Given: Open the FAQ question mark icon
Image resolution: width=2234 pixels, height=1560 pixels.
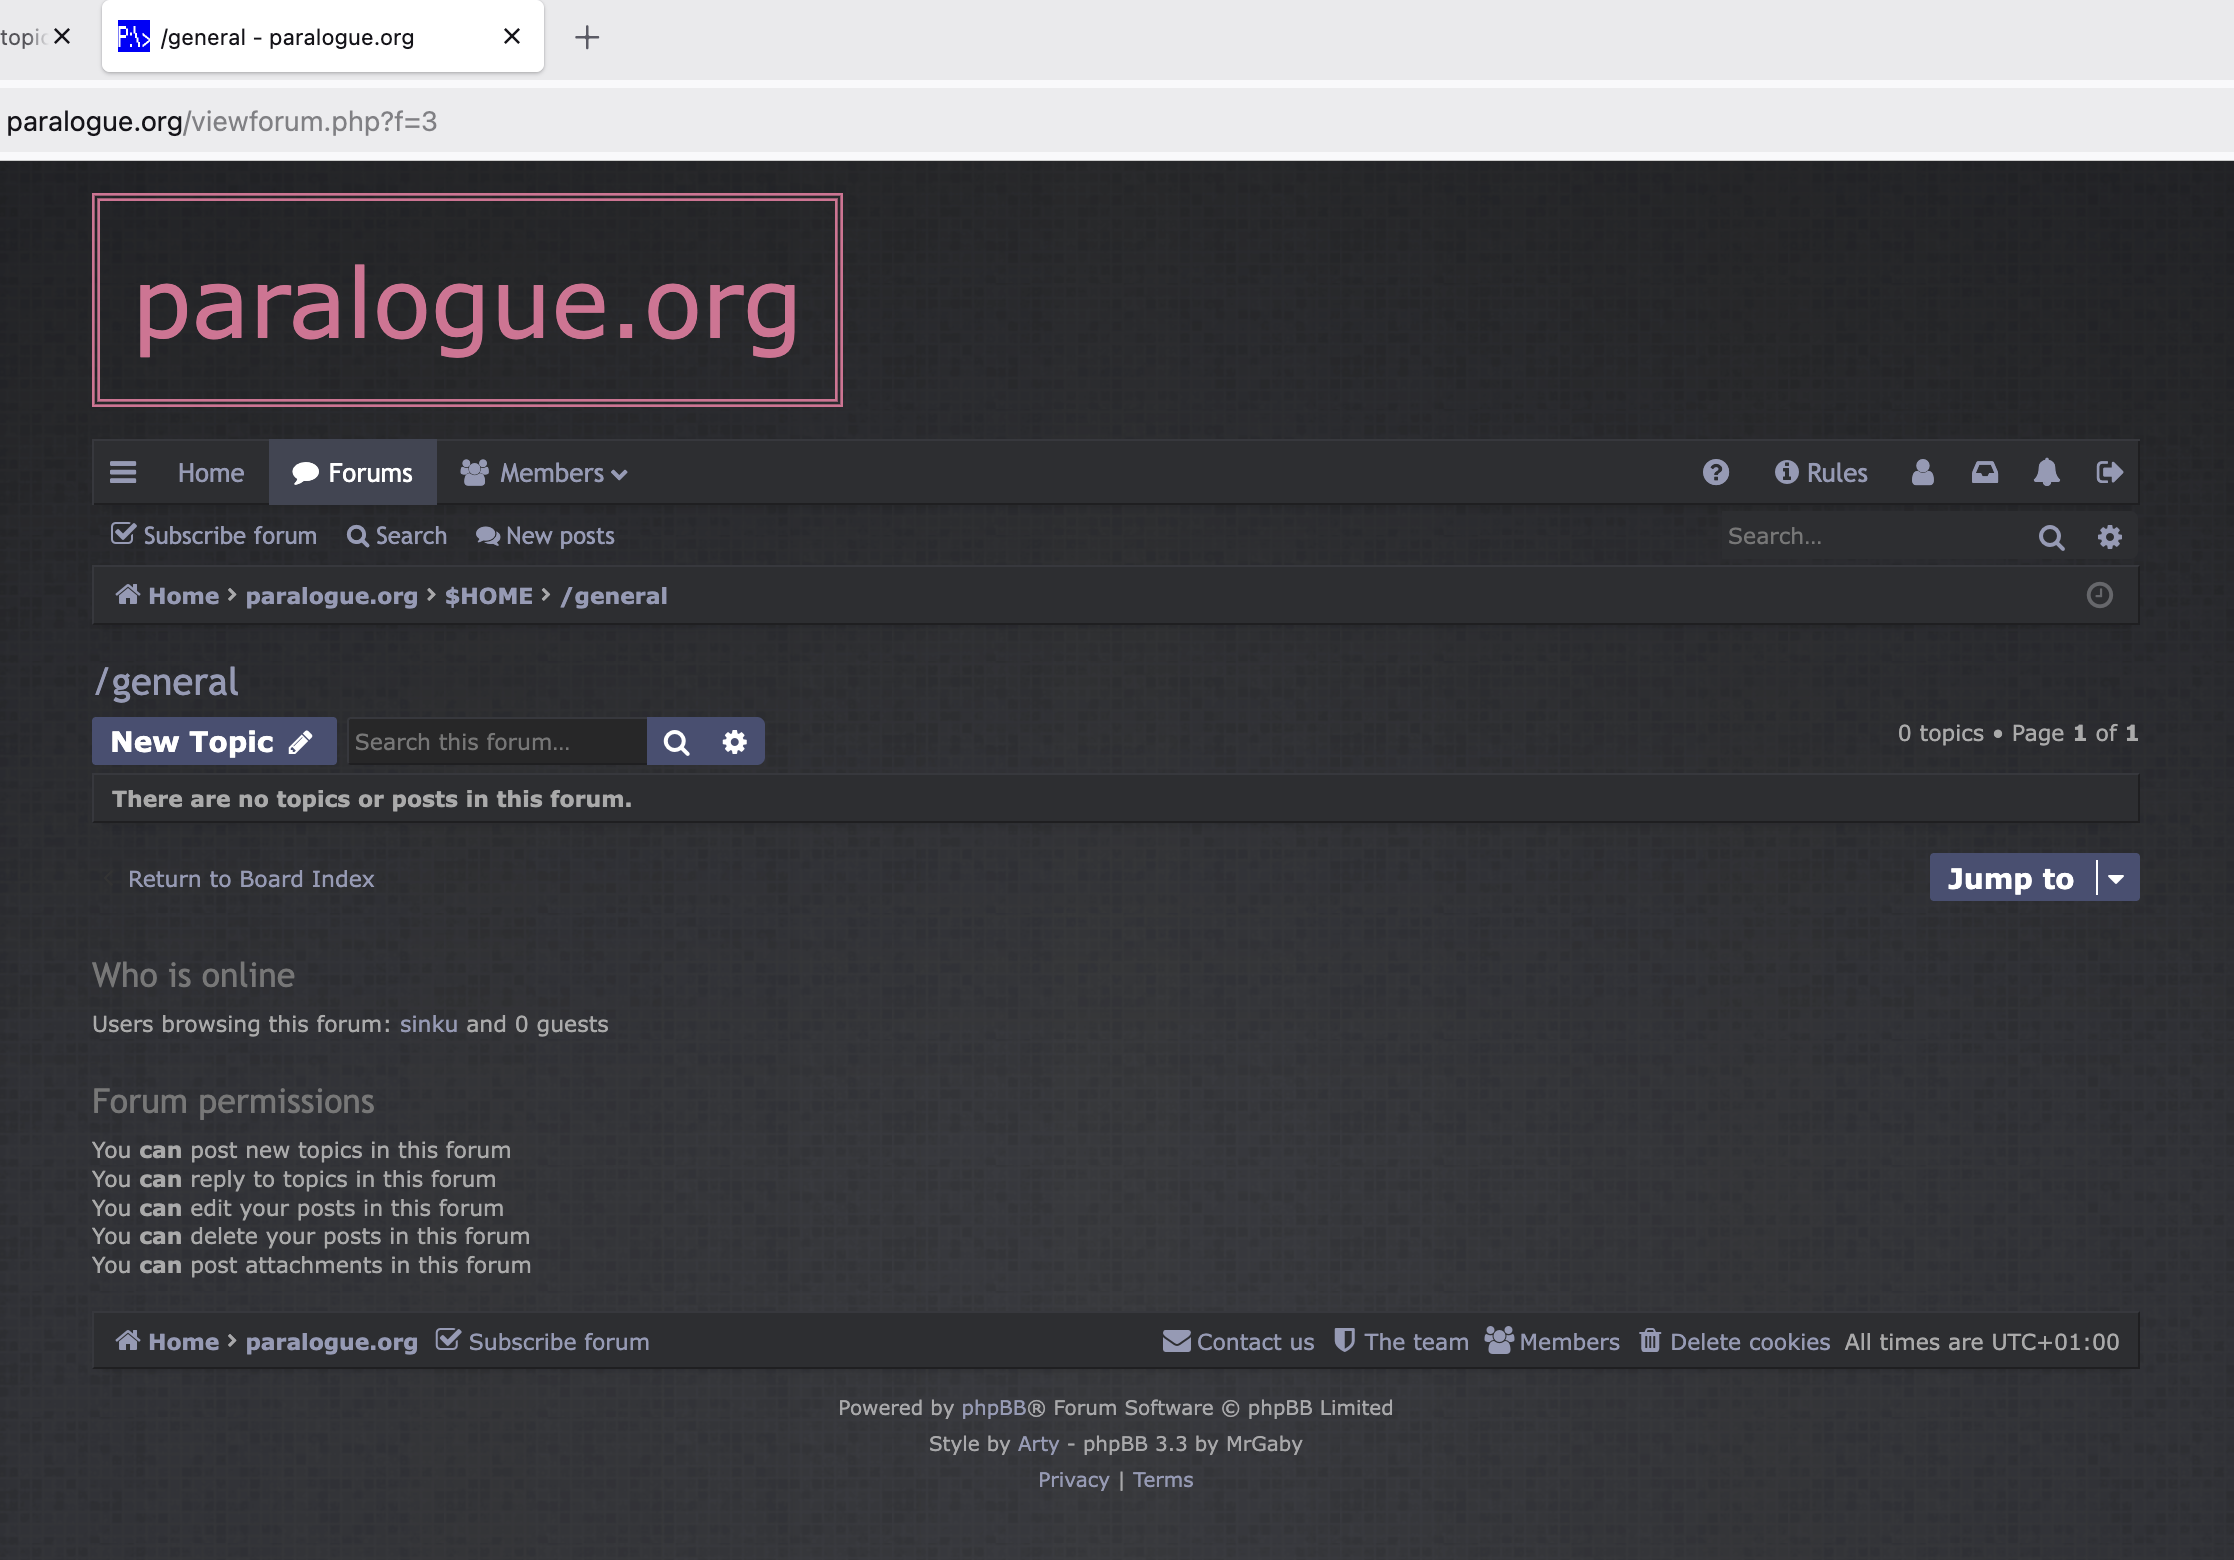Looking at the screenshot, I should coord(1715,472).
